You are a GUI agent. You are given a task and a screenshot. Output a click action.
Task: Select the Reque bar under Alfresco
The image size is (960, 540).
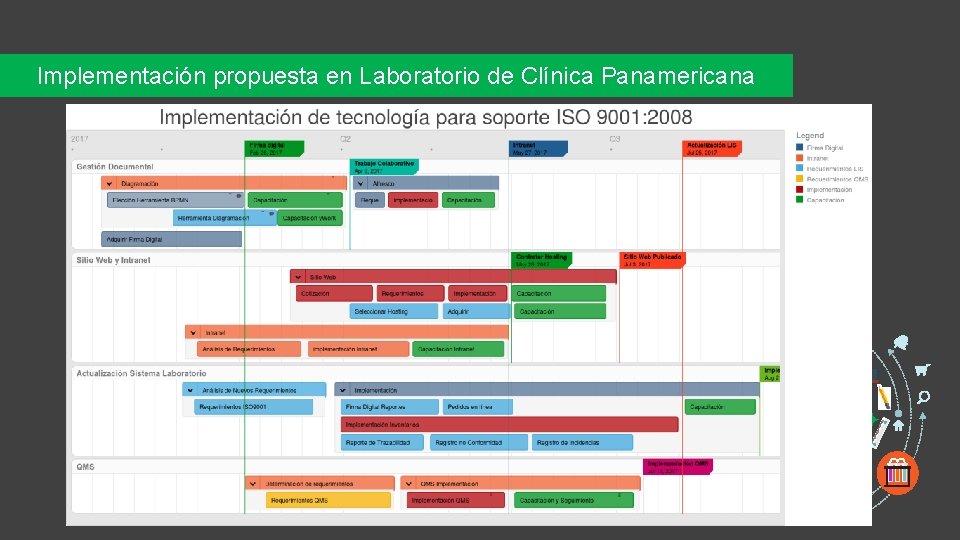coord(370,200)
